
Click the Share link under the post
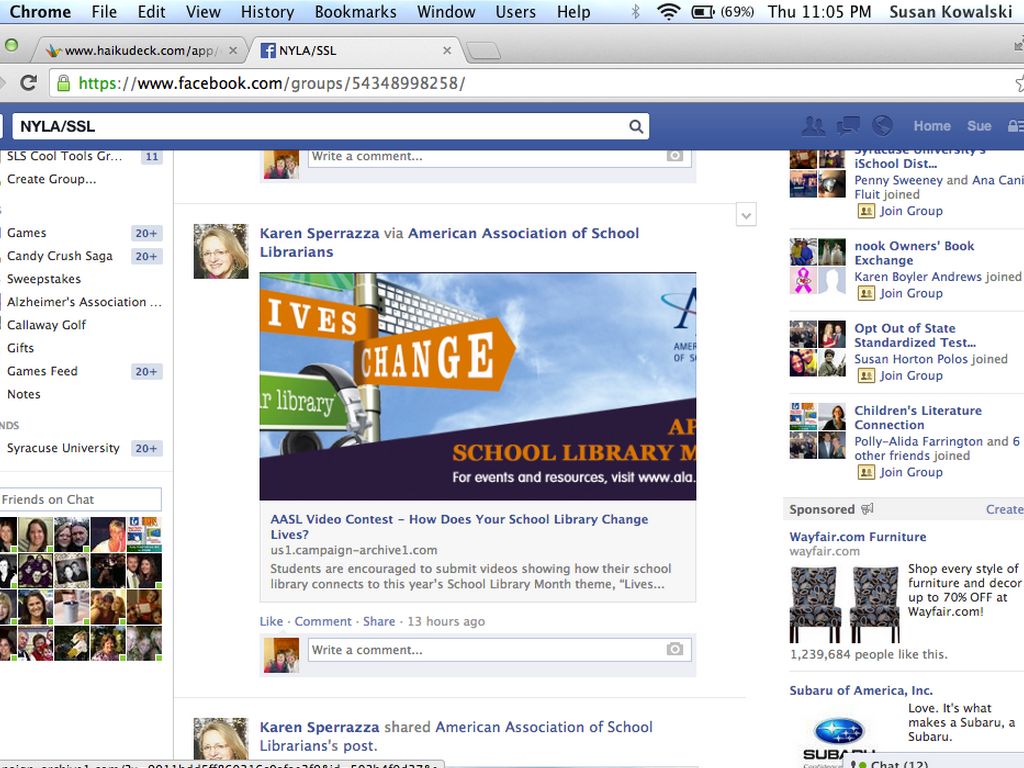pos(379,621)
